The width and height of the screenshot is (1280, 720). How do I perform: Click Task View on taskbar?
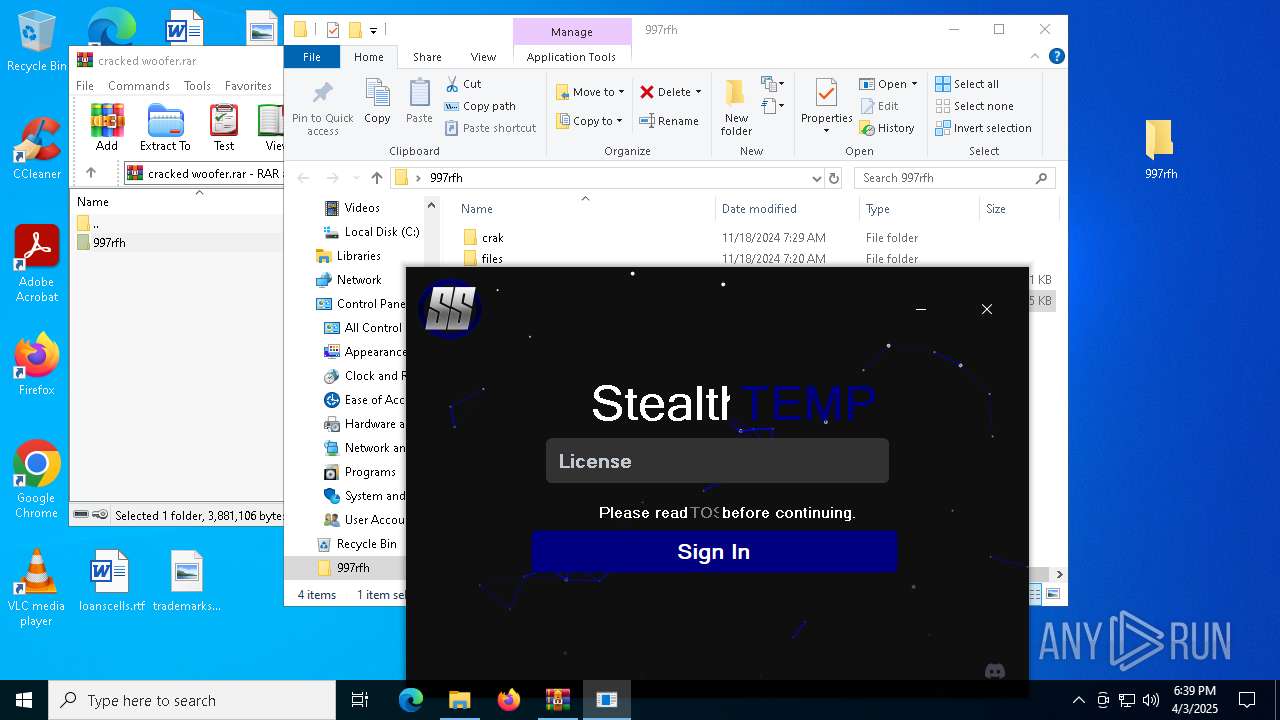pyautogui.click(x=360, y=700)
